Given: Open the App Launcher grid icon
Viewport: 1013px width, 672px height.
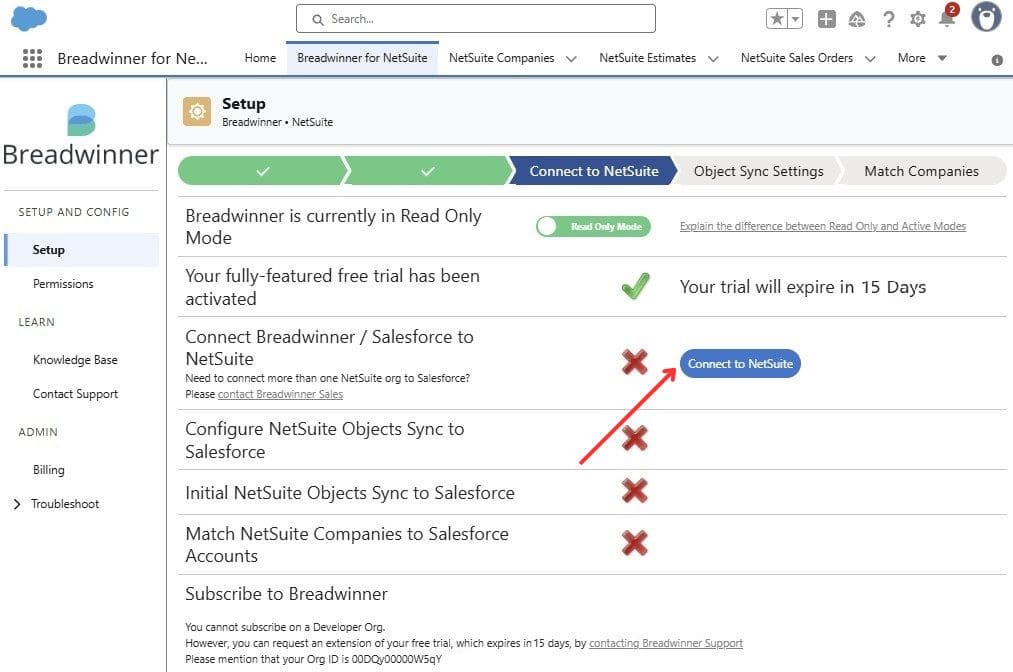Looking at the screenshot, I should [x=32, y=58].
